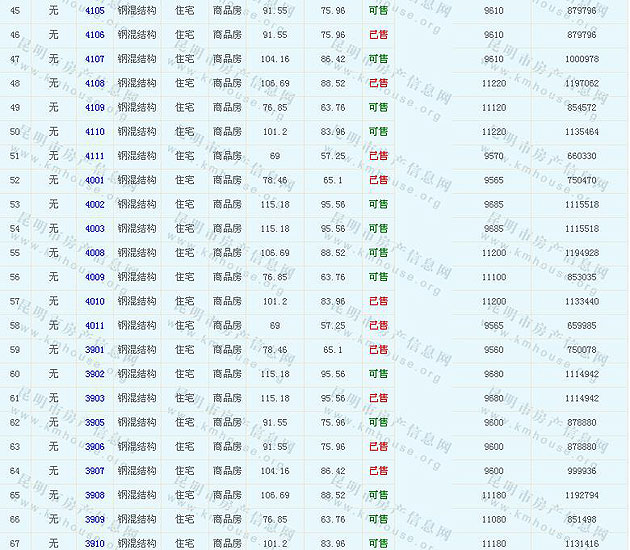Open room 4105 link
The image size is (630, 550).
95,10
